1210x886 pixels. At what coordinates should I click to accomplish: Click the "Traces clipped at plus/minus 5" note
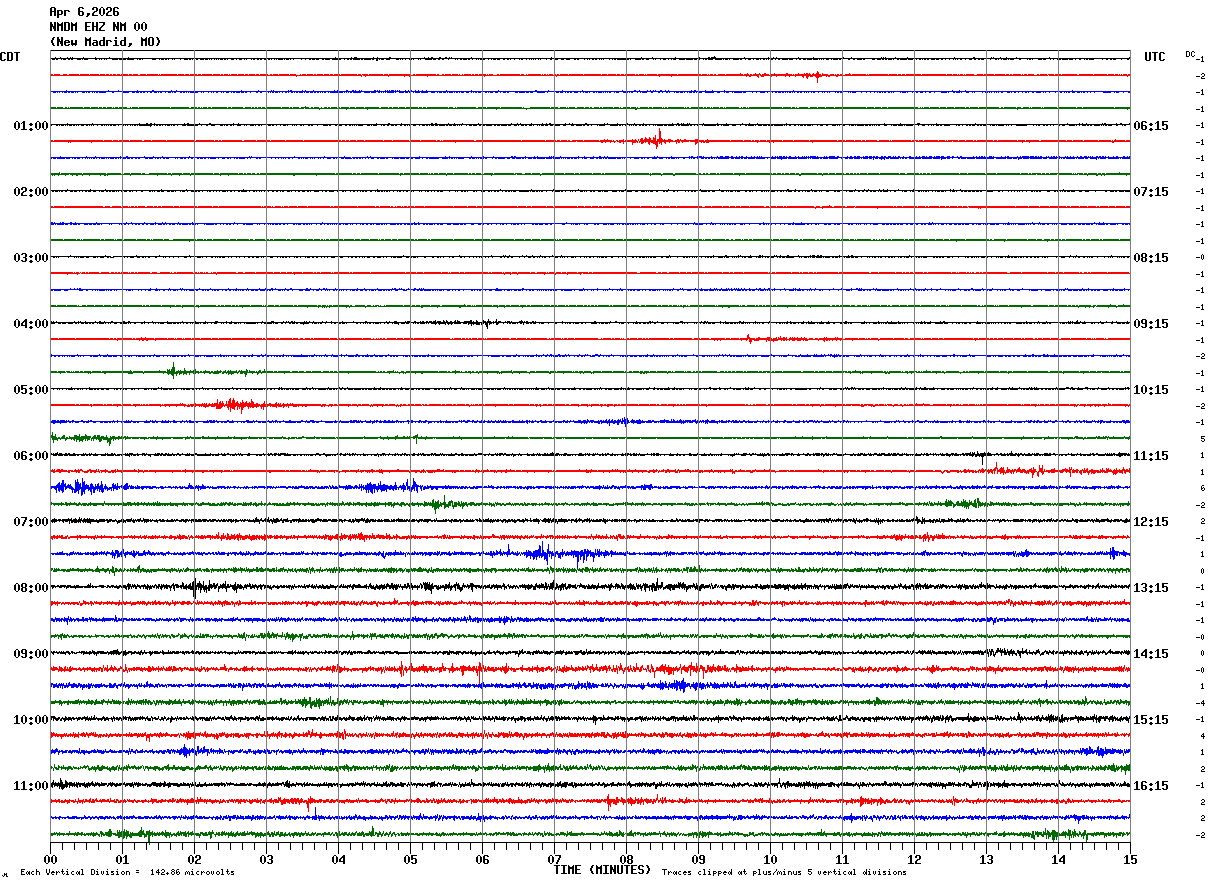[784, 873]
